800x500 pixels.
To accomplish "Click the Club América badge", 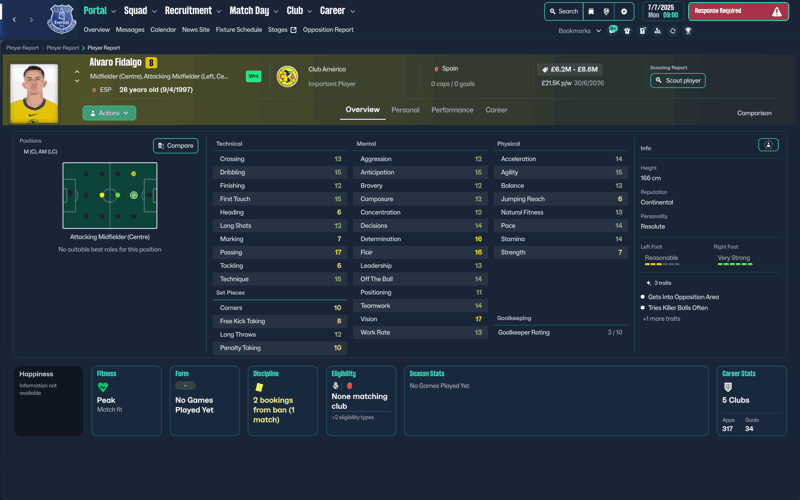I will pyautogui.click(x=287, y=77).
